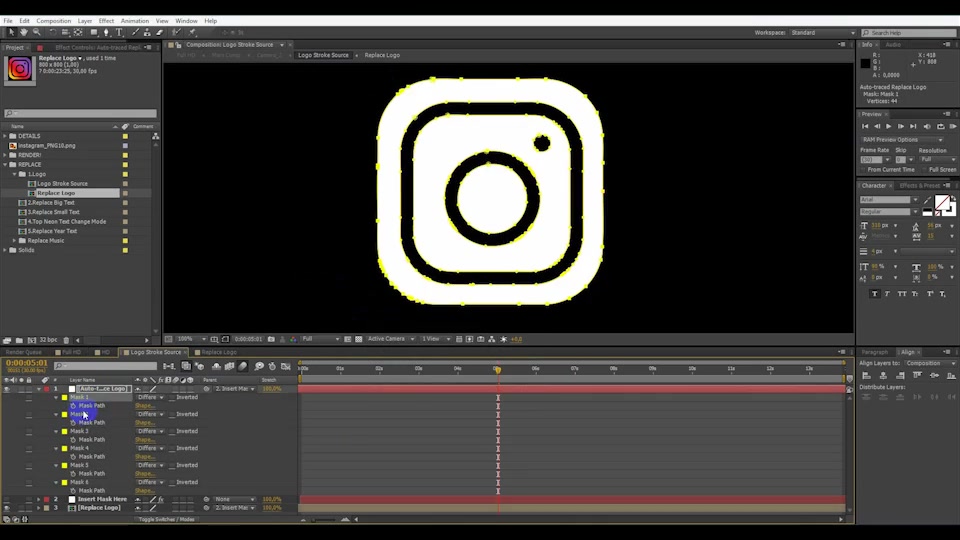Jump to first frame in Preview panel
This screenshot has height=540, width=960.
coord(865,126)
